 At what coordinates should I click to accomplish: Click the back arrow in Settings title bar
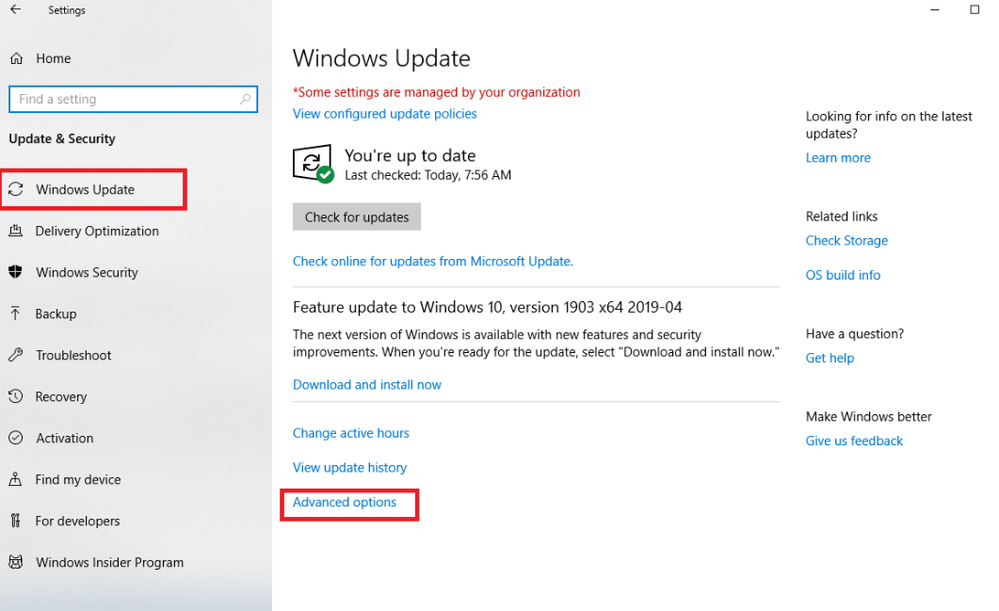pos(15,10)
